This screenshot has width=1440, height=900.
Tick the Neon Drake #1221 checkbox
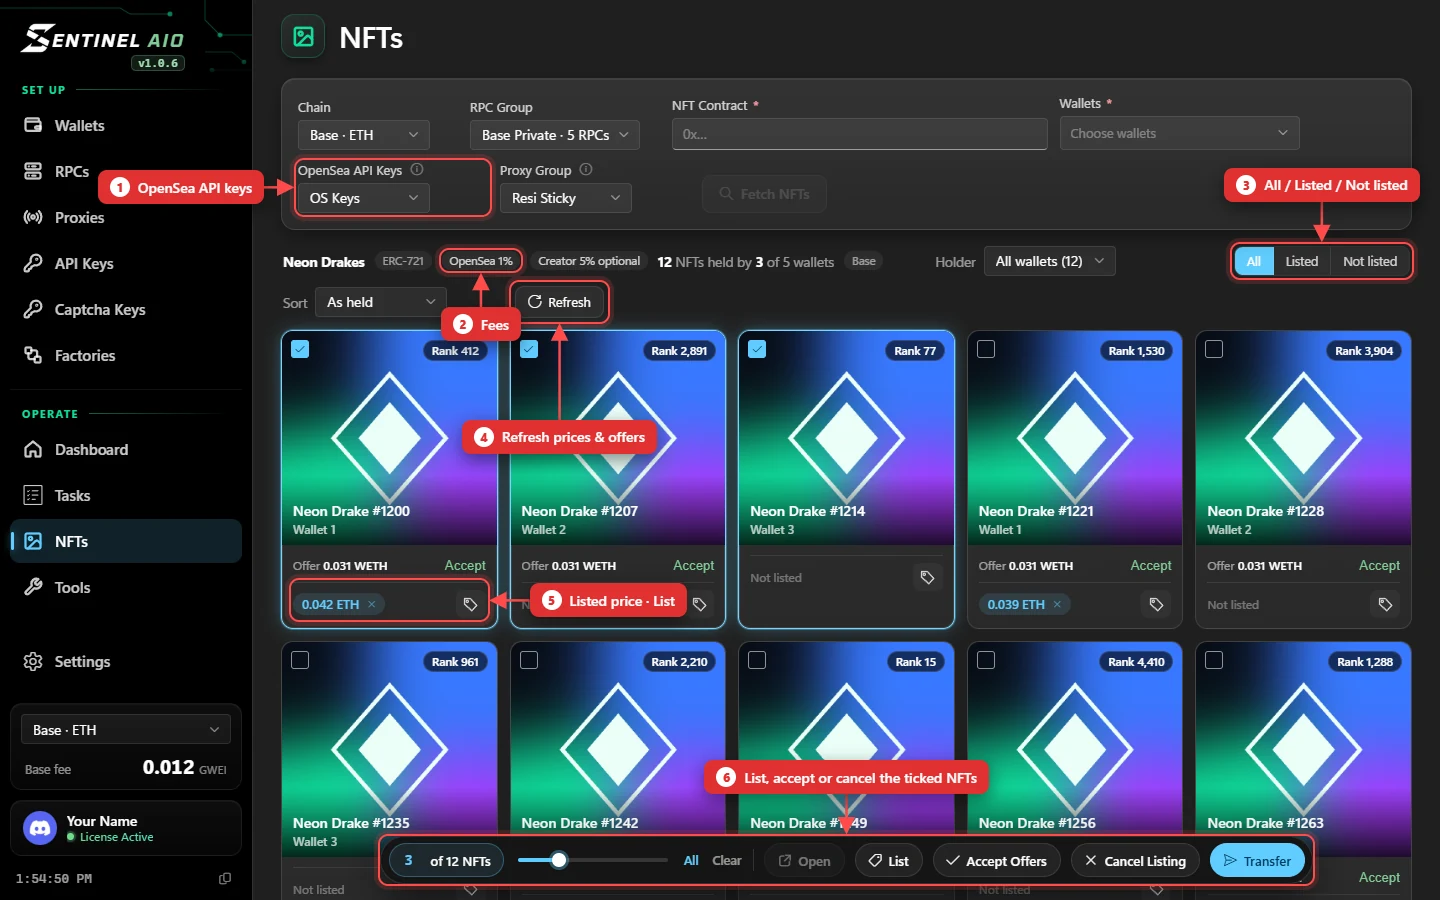[x=986, y=349]
